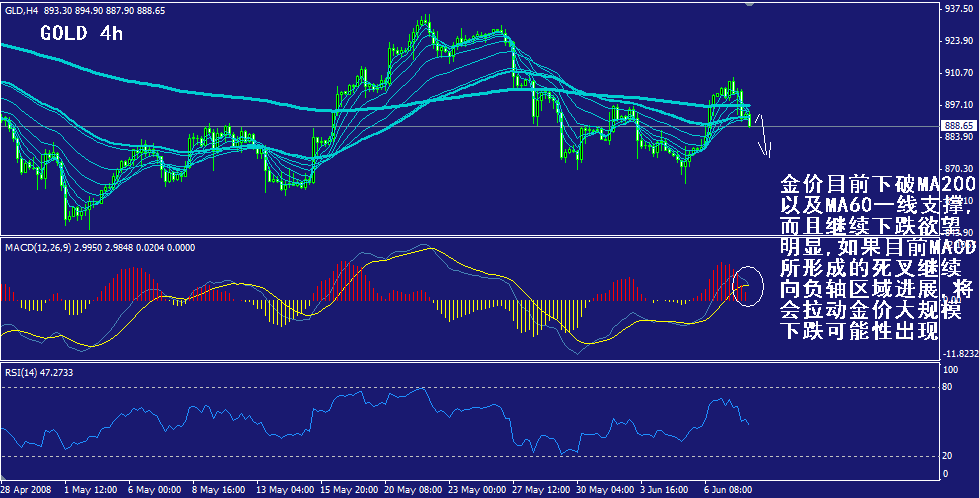980x498 pixels.
Task: Click the 883.90 price axis label
Action: (957, 136)
